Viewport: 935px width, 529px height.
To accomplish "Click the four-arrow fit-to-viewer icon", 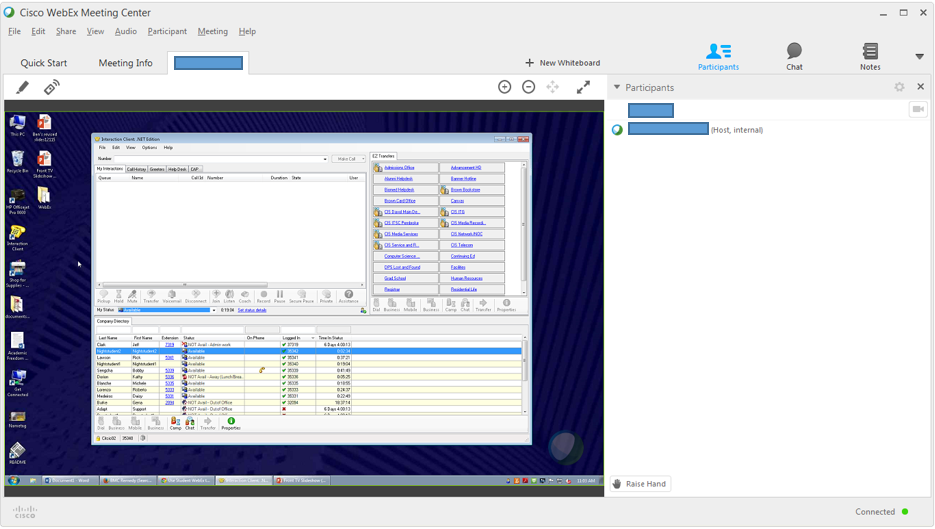I will point(553,87).
